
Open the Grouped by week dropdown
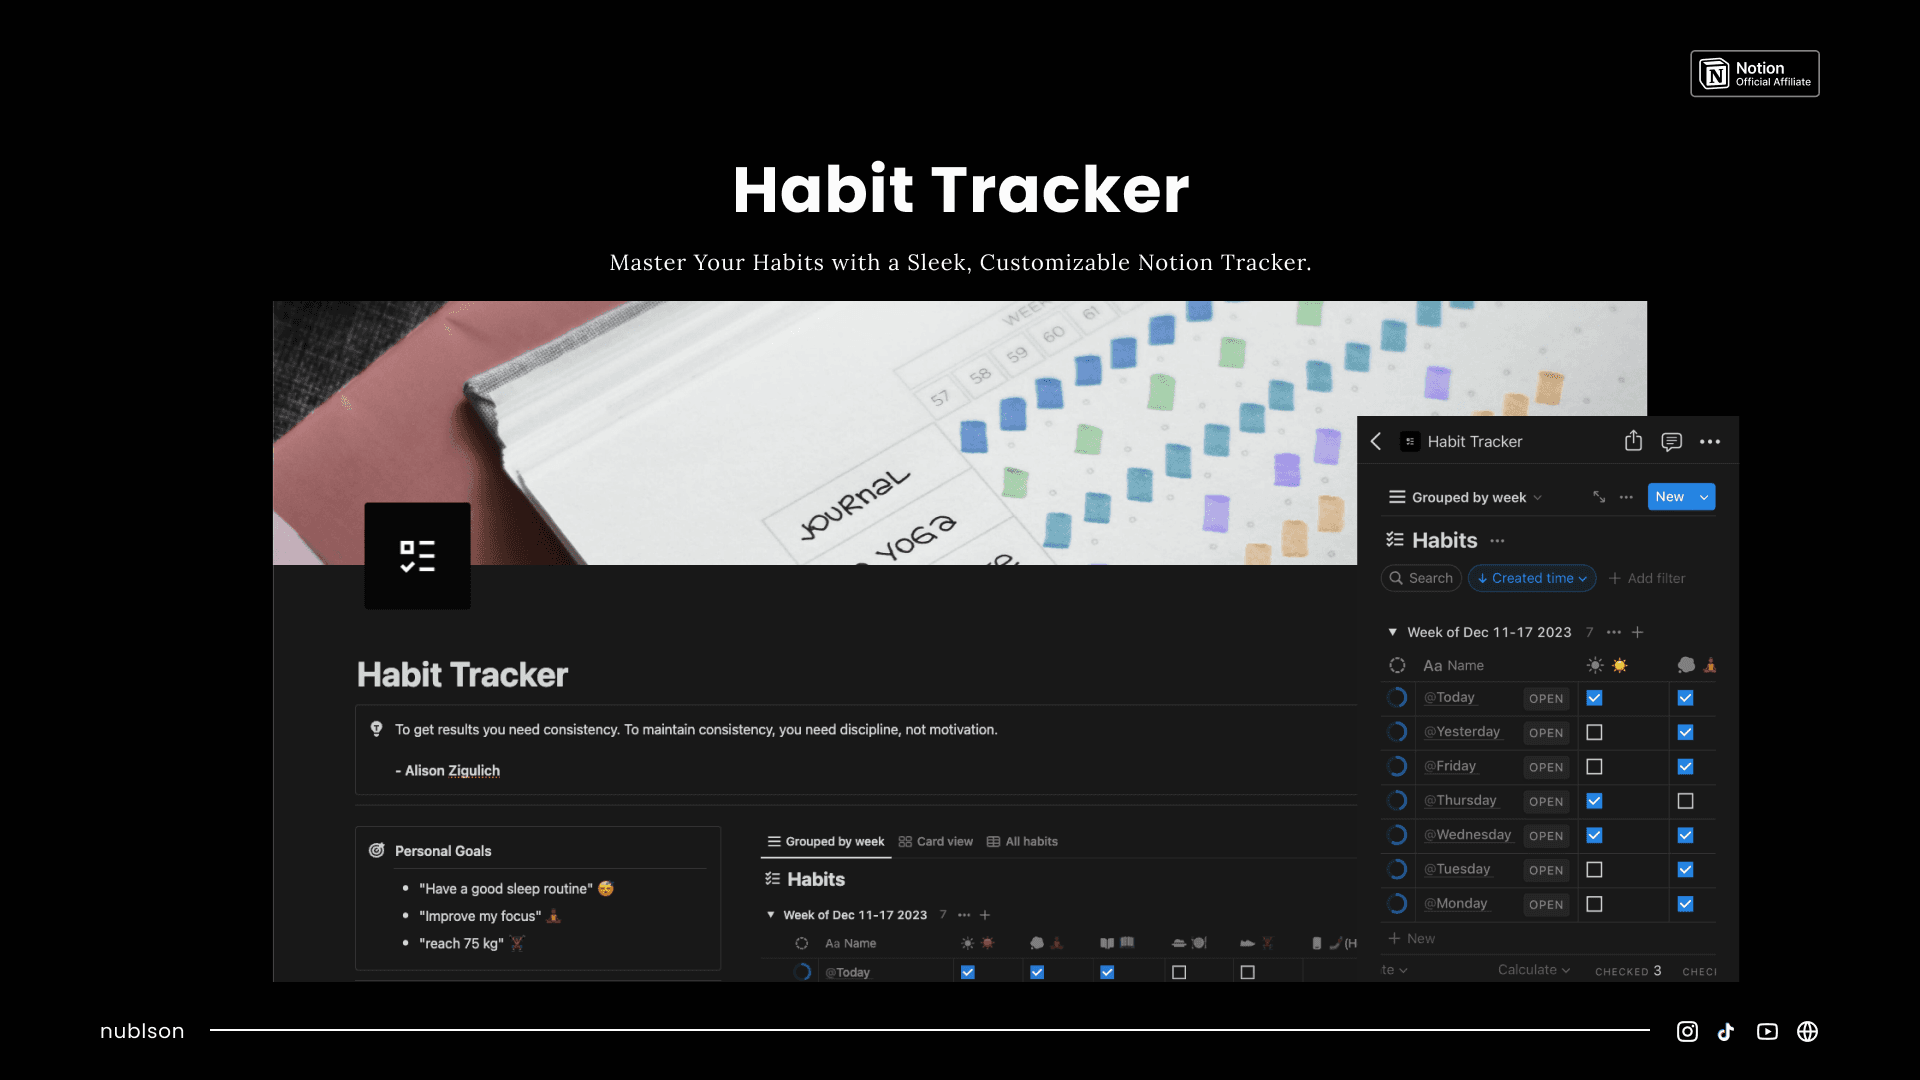point(1466,496)
